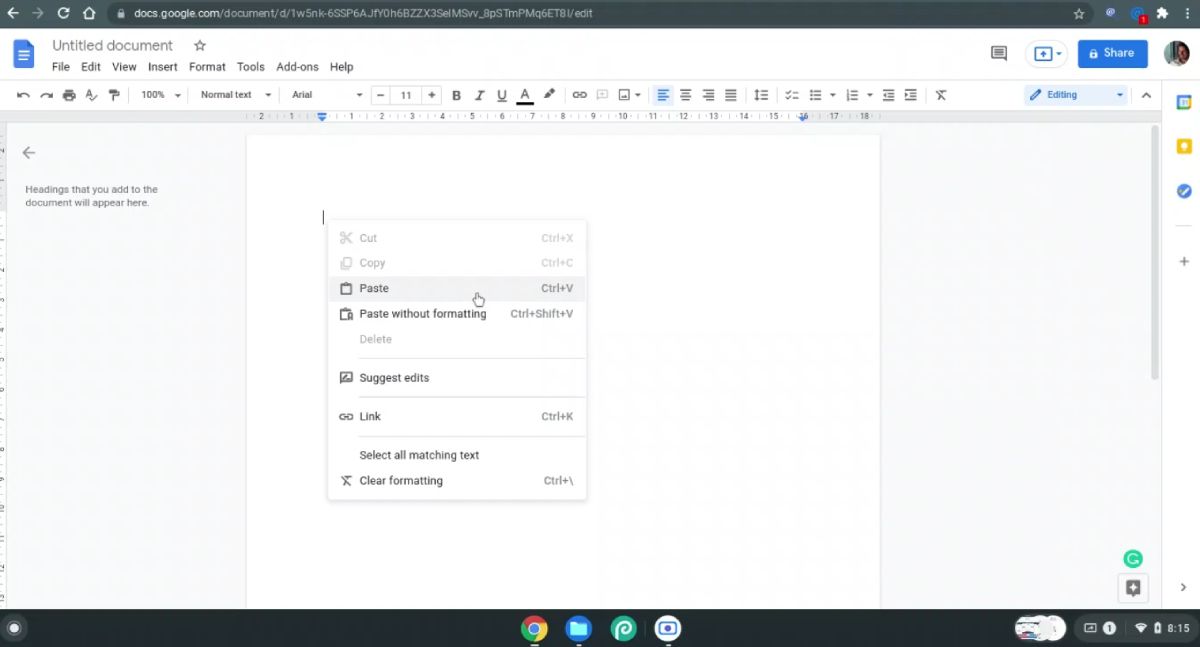Click the Insert link toolbar icon
The width and height of the screenshot is (1200, 647).
pyautogui.click(x=580, y=94)
